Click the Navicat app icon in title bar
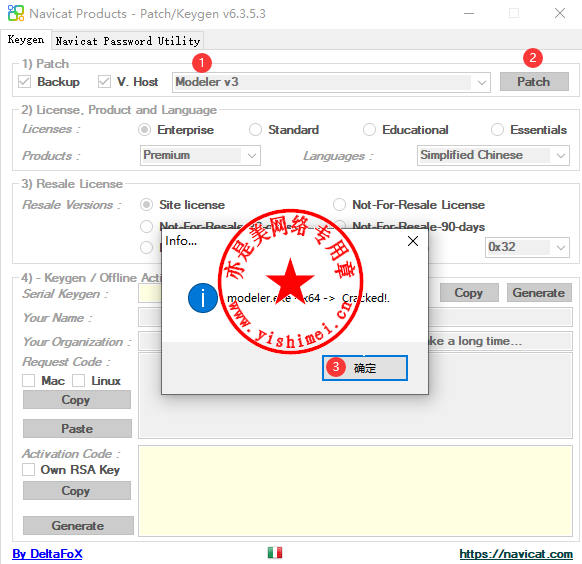This screenshot has height=564, width=582. (16, 13)
